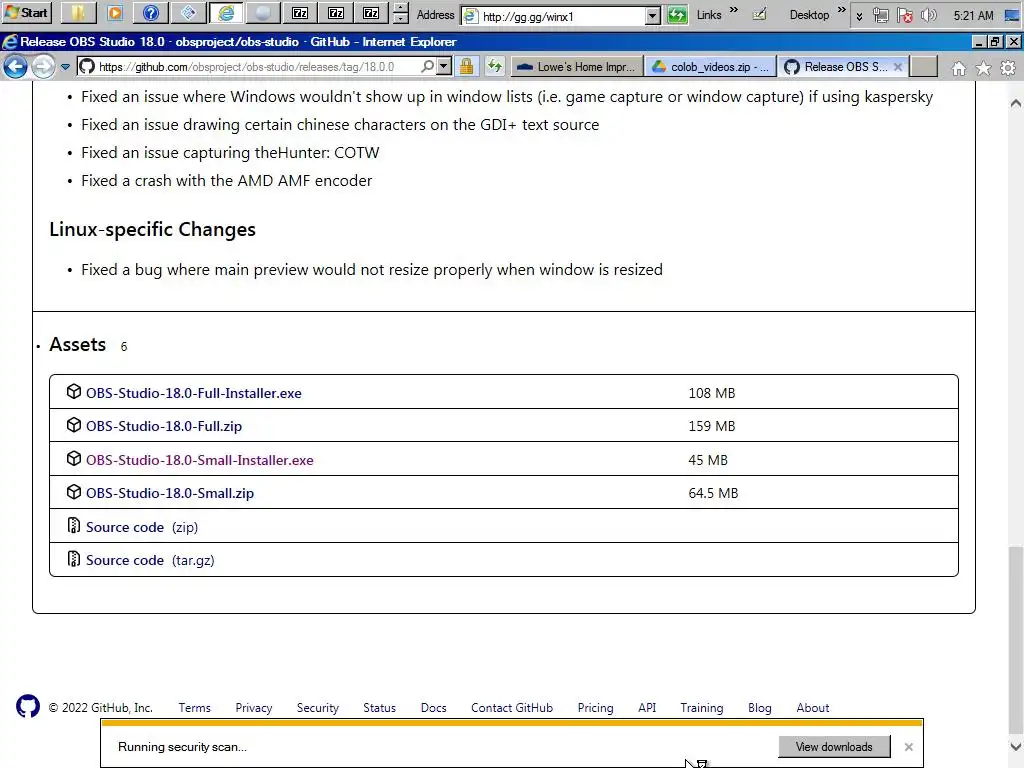The width and height of the screenshot is (1024, 768).
Task: Open the API footer link
Action: [647, 708]
